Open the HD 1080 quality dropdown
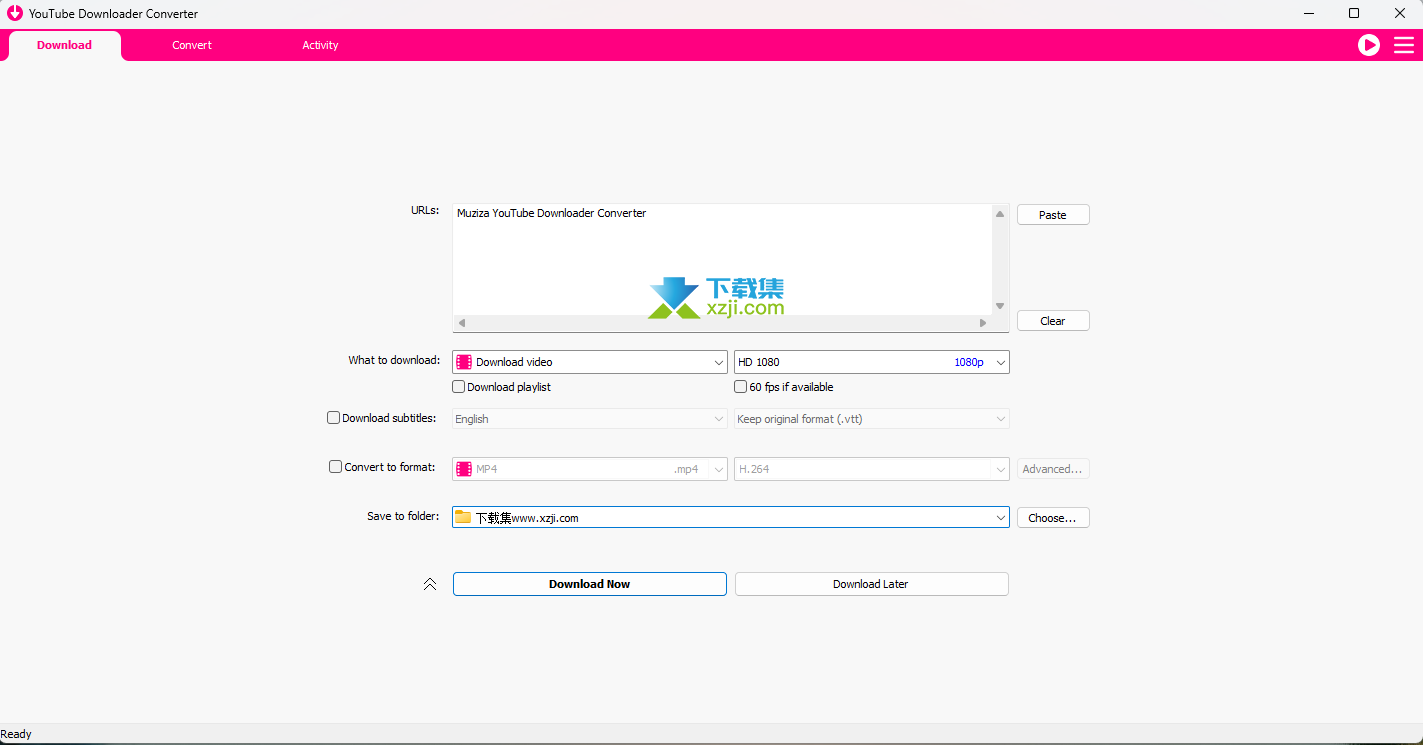Screen dimensions: 1423x745 pos(872,362)
